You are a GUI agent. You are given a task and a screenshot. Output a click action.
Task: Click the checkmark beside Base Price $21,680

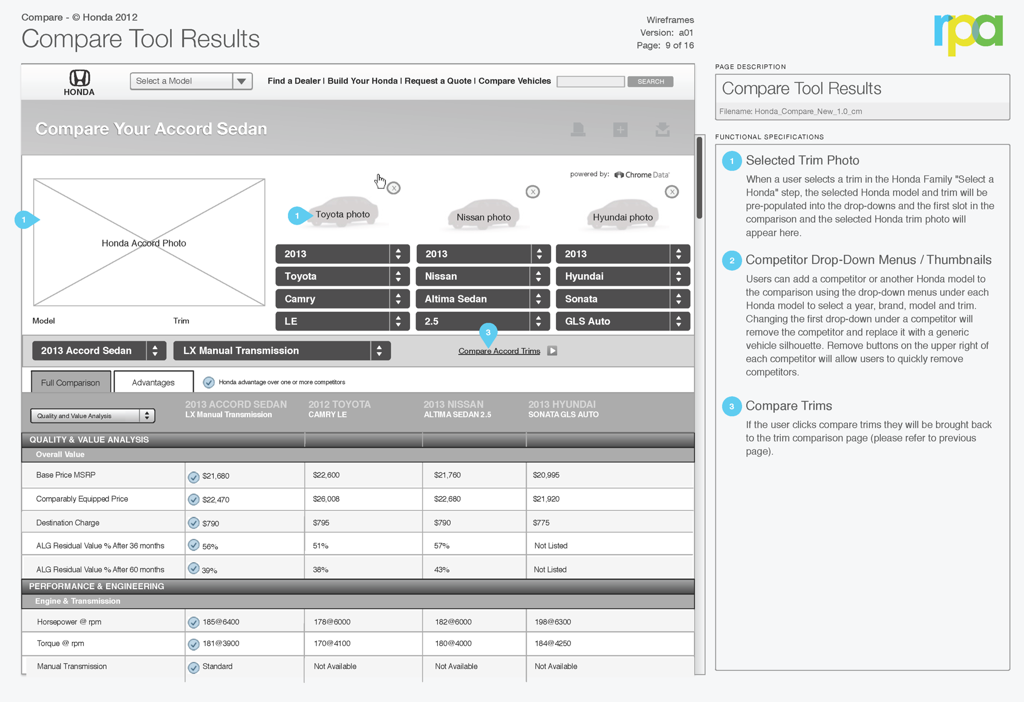194,477
